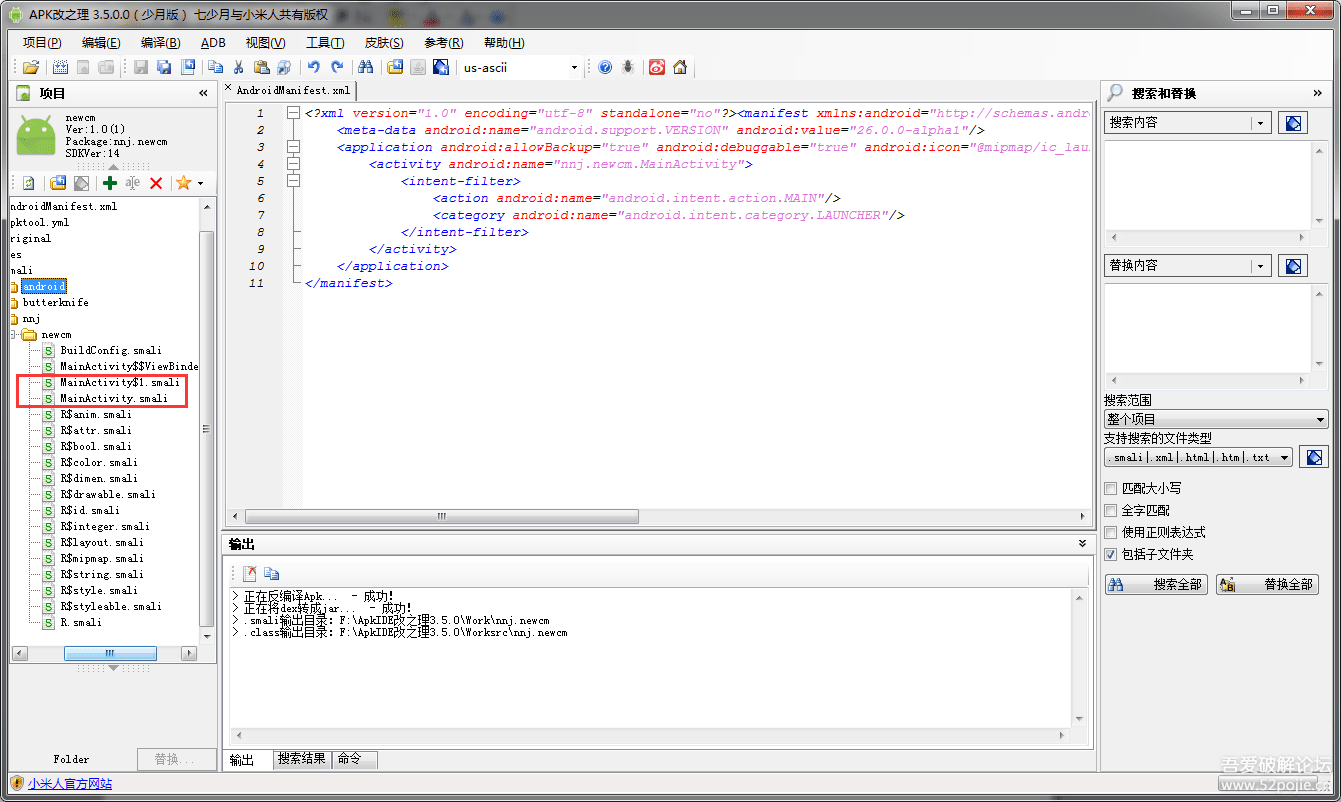Click the blue icon beside 搜索内容 field
Screen dimensions: 1341x802
pyautogui.click(x=1292, y=123)
